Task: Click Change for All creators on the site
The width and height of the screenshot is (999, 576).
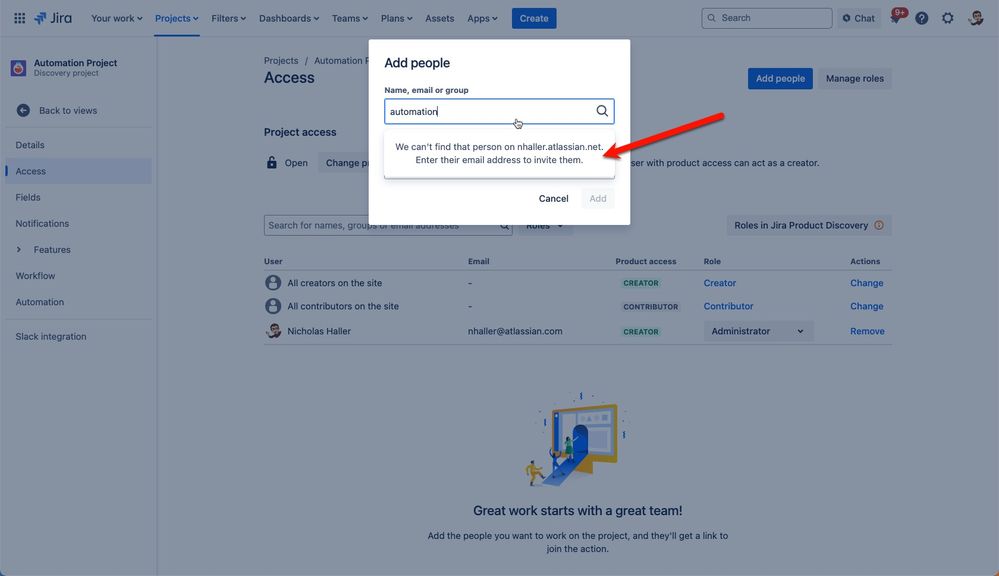Action: click(x=866, y=282)
